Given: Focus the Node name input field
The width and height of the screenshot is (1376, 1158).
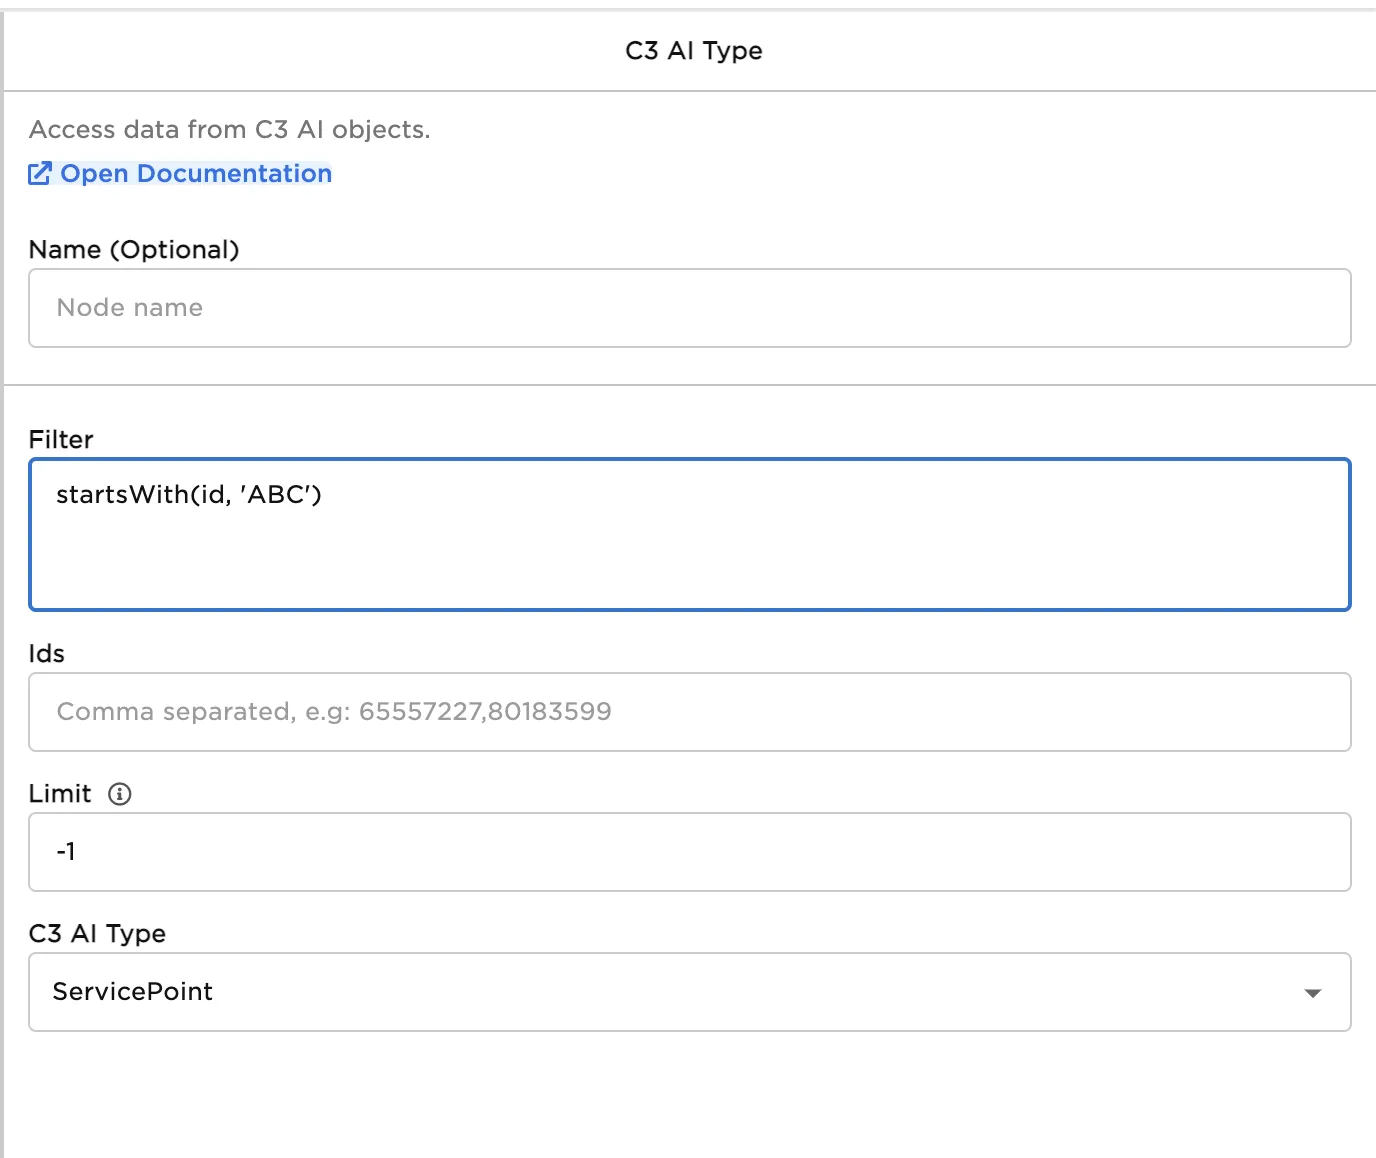Looking at the screenshot, I should tap(689, 308).
